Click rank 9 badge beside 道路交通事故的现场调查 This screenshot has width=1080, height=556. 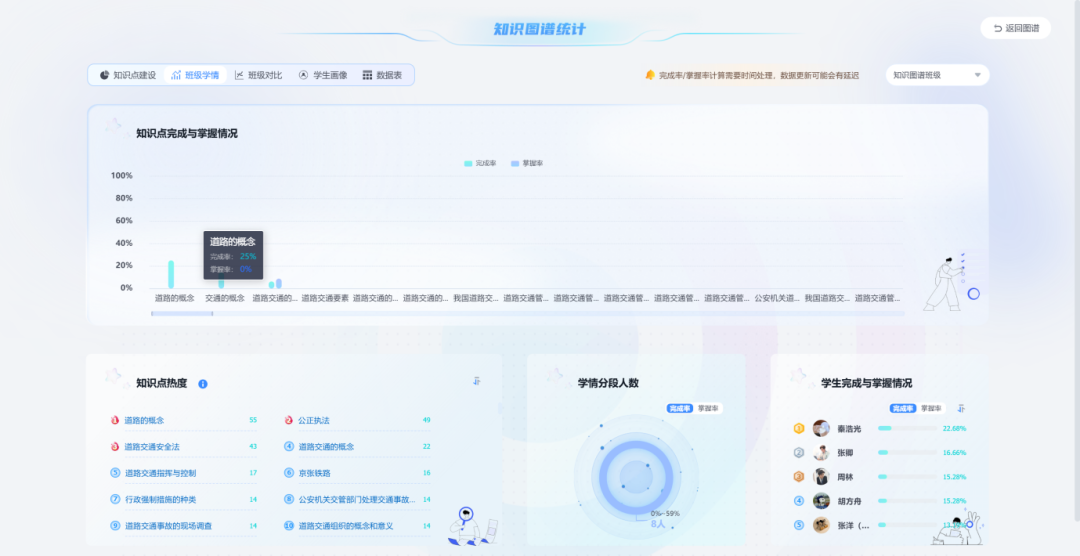[x=115, y=526]
